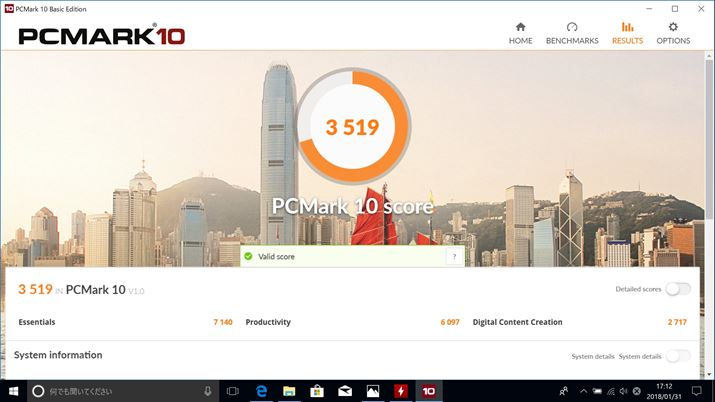Open the Action Center notifications icon

pos(696,391)
